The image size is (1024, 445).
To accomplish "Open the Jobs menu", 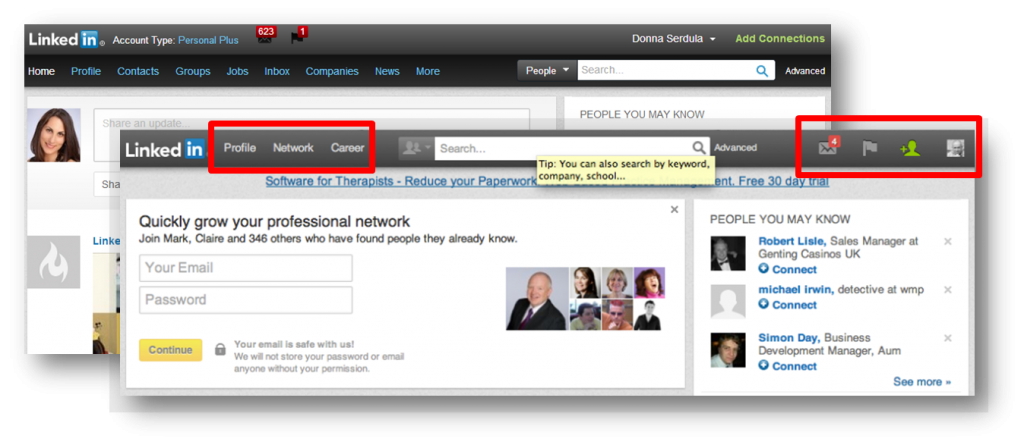I will tap(237, 71).
